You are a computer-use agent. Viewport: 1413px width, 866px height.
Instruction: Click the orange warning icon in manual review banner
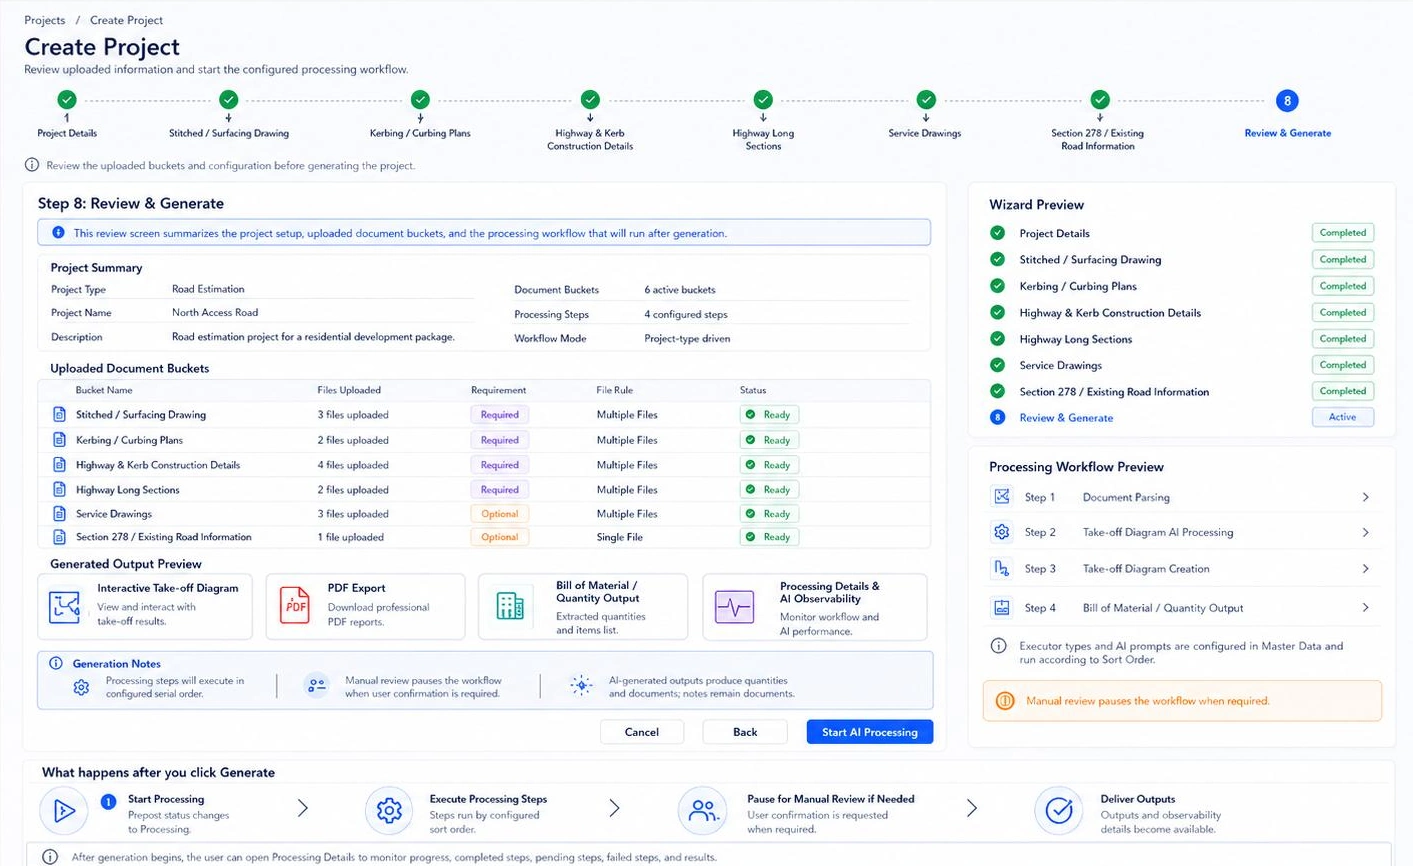pos(1006,701)
